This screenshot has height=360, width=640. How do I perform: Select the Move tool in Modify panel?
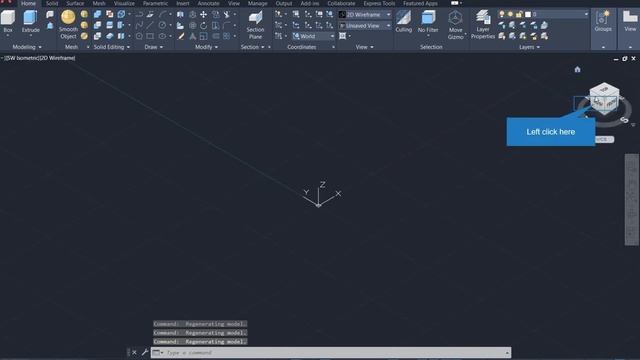pos(203,14)
